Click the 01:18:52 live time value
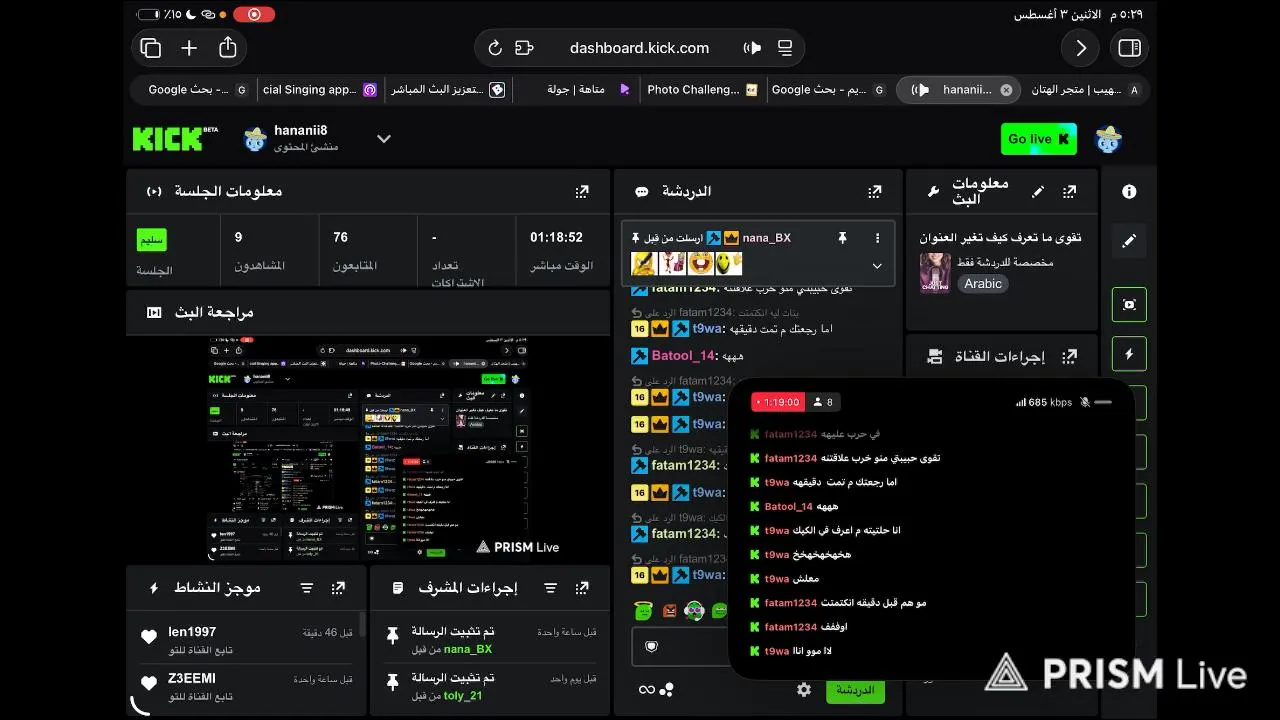 pos(556,237)
